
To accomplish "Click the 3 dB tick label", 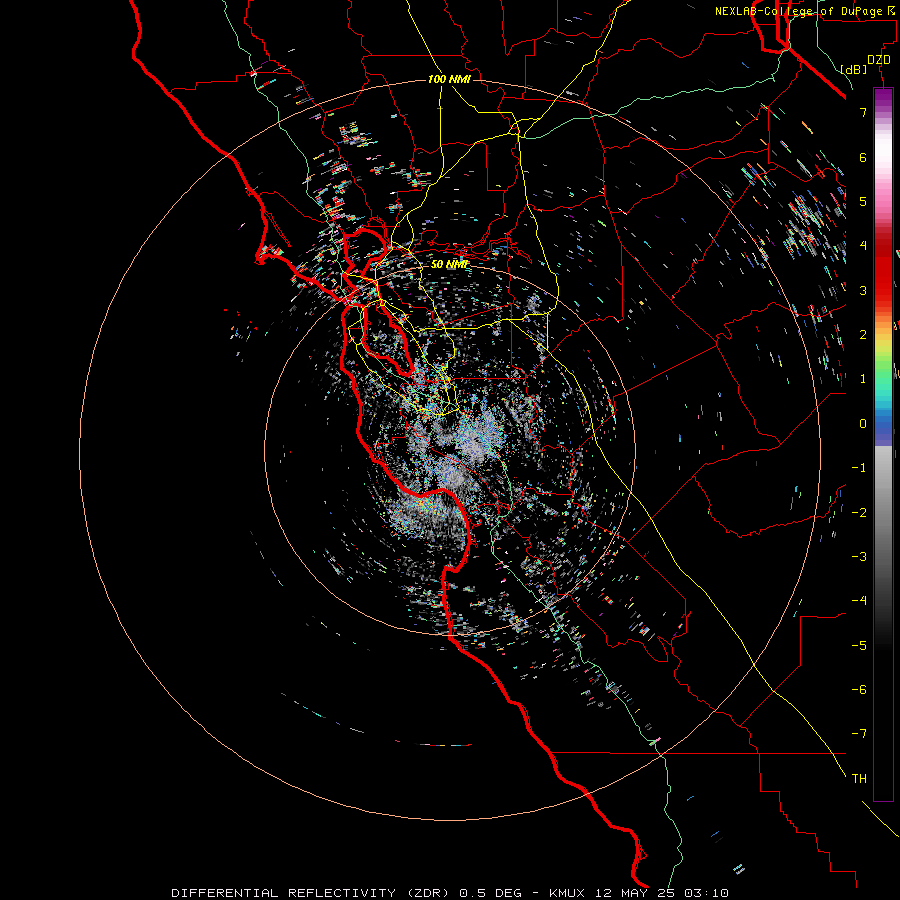I will pos(863,290).
